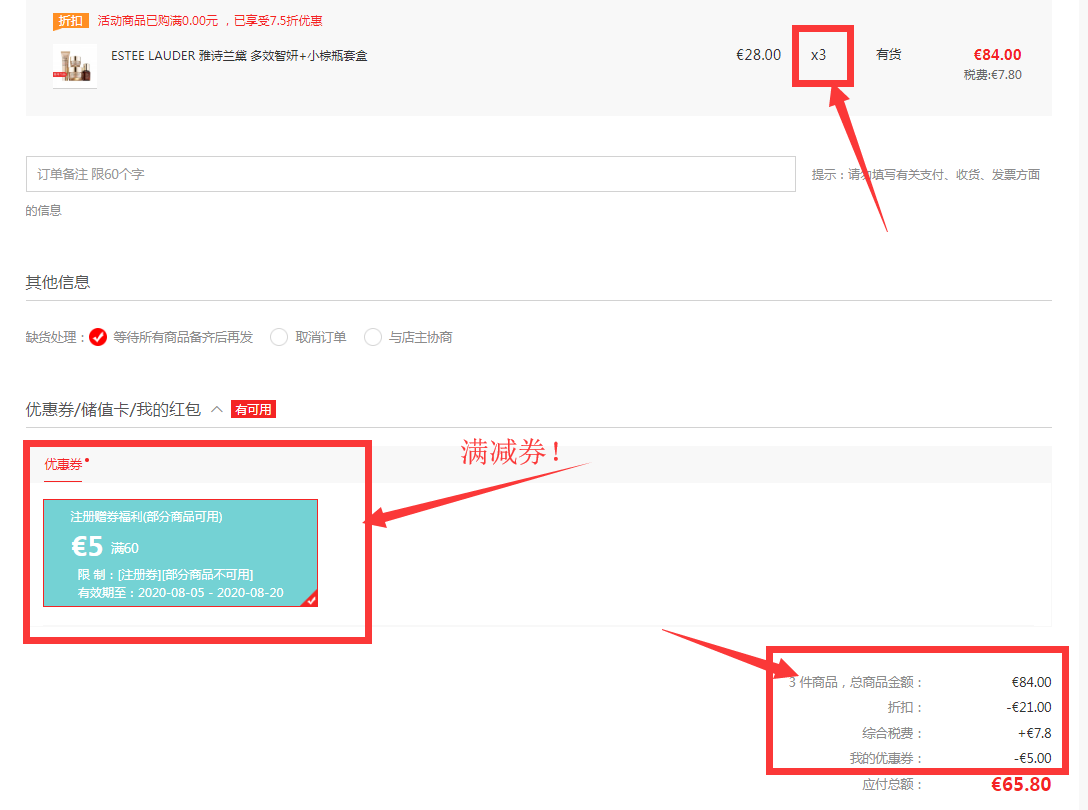Switch to the 优惠券 tab

tap(63, 464)
